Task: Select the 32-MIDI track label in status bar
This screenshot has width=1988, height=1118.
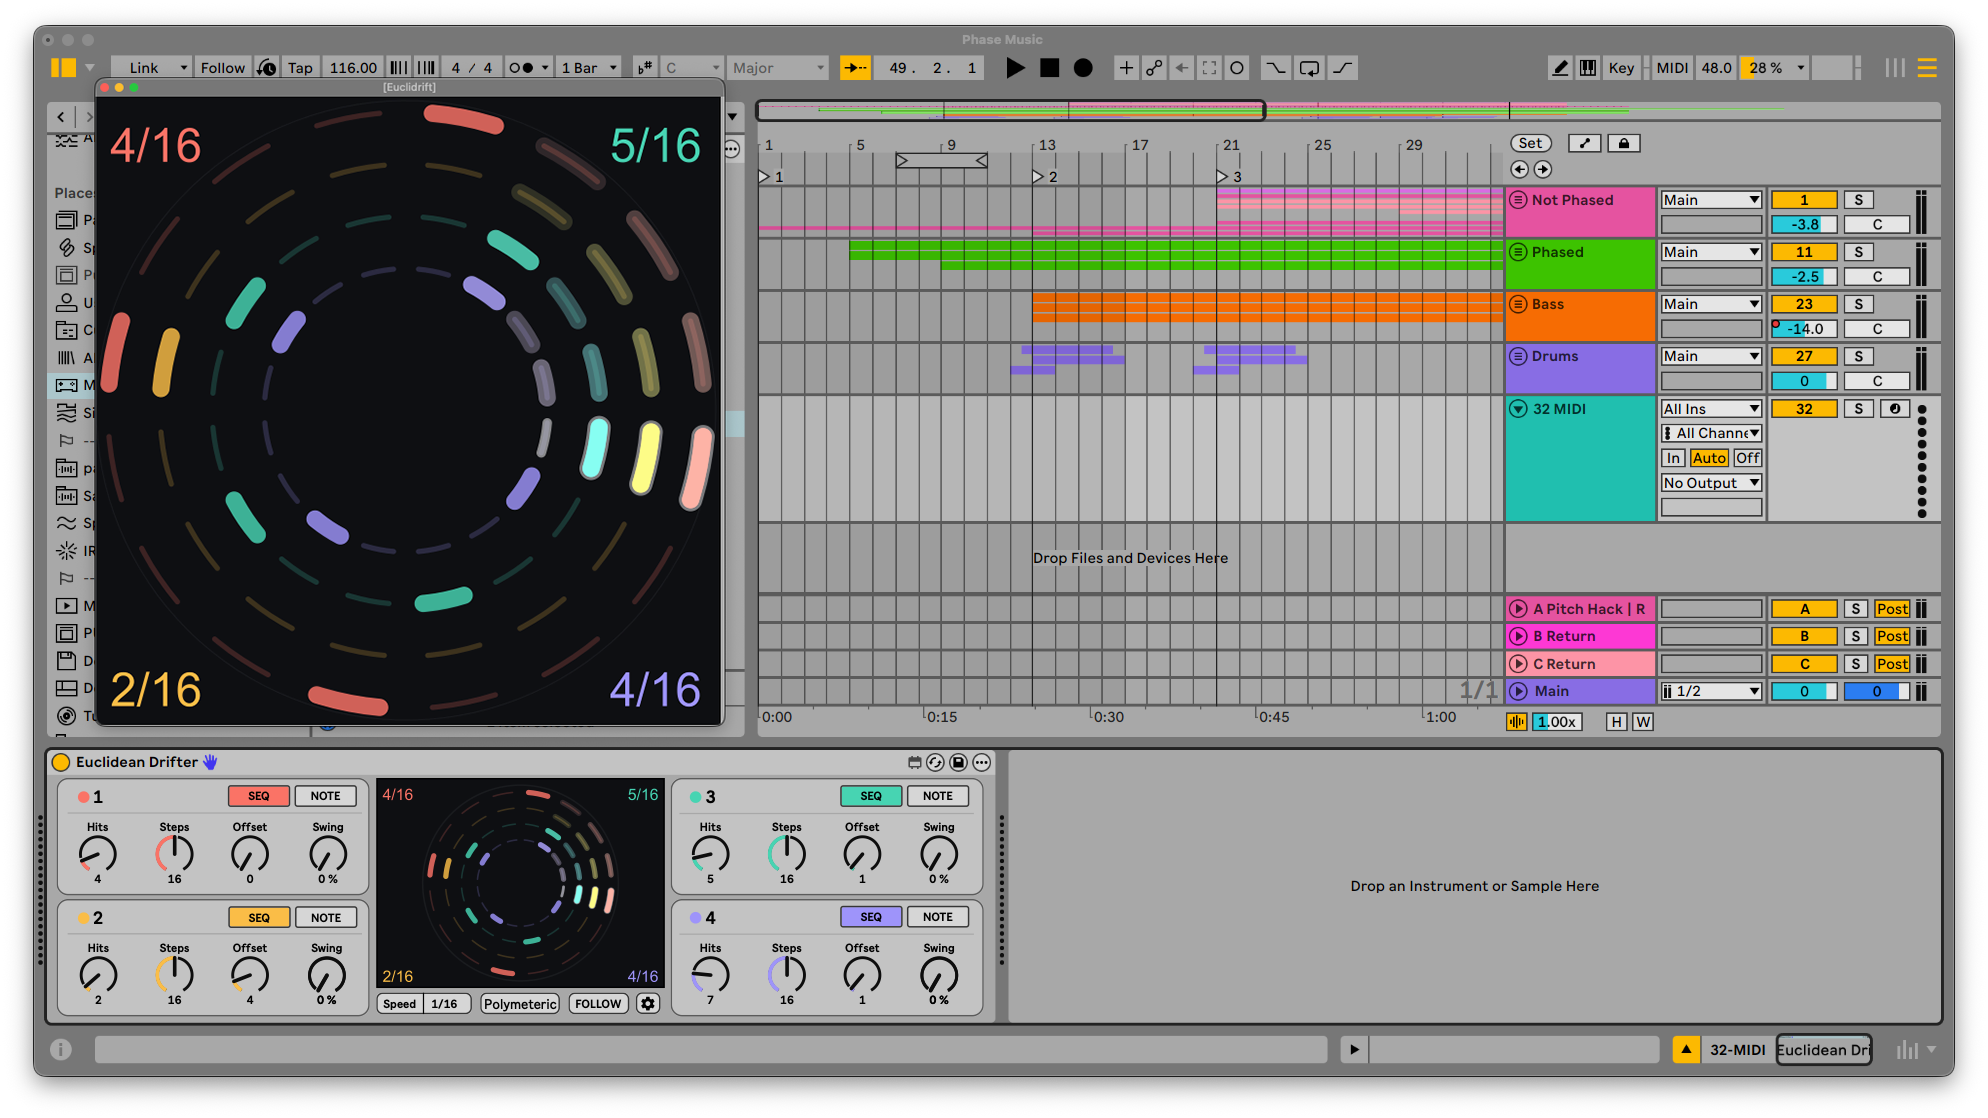Action: (1737, 1049)
